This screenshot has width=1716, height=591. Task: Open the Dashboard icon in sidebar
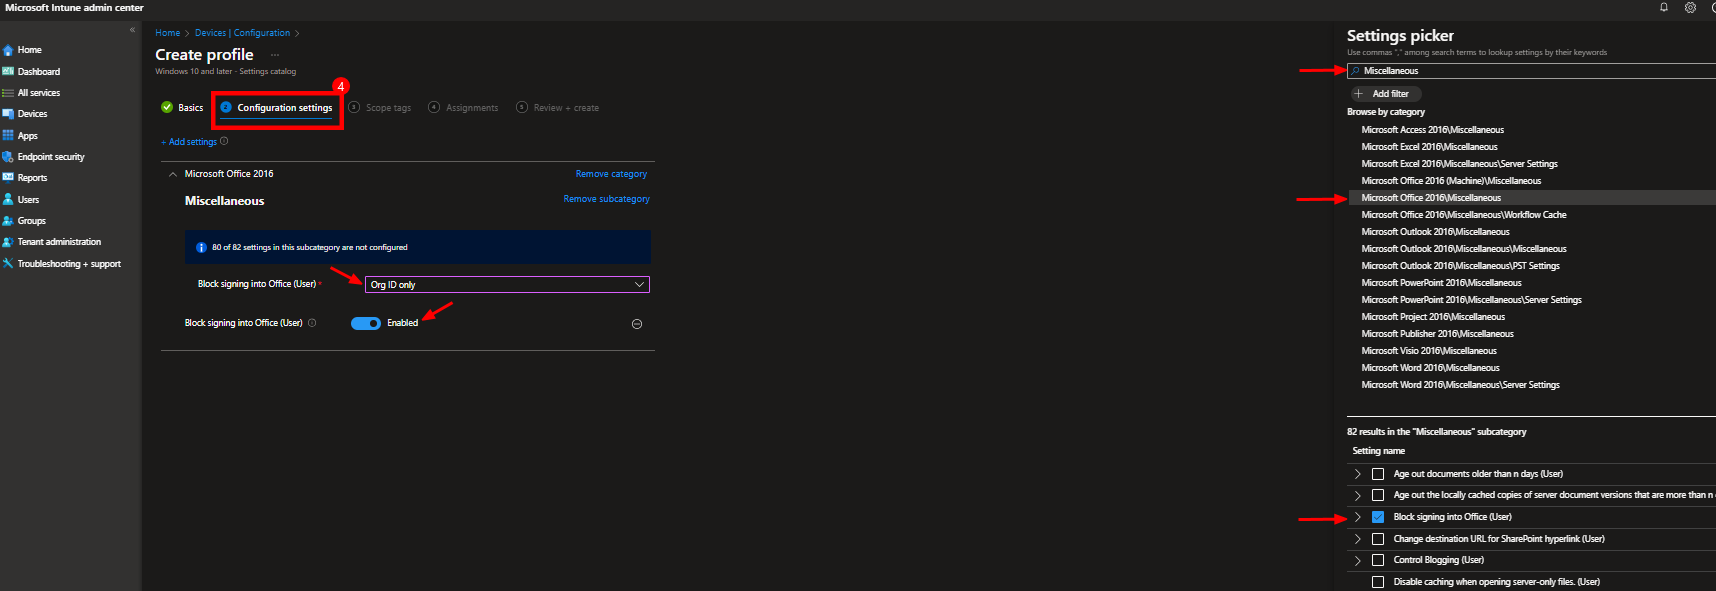[8, 72]
